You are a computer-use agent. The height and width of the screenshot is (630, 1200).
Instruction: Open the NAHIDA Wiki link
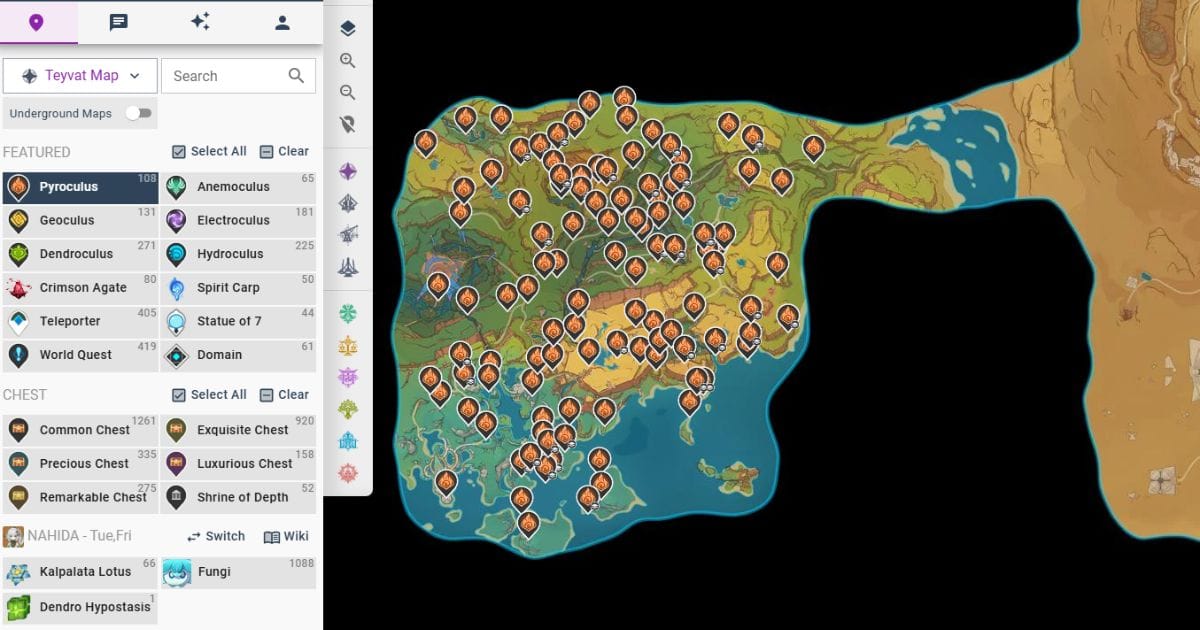pyautogui.click(x=287, y=536)
